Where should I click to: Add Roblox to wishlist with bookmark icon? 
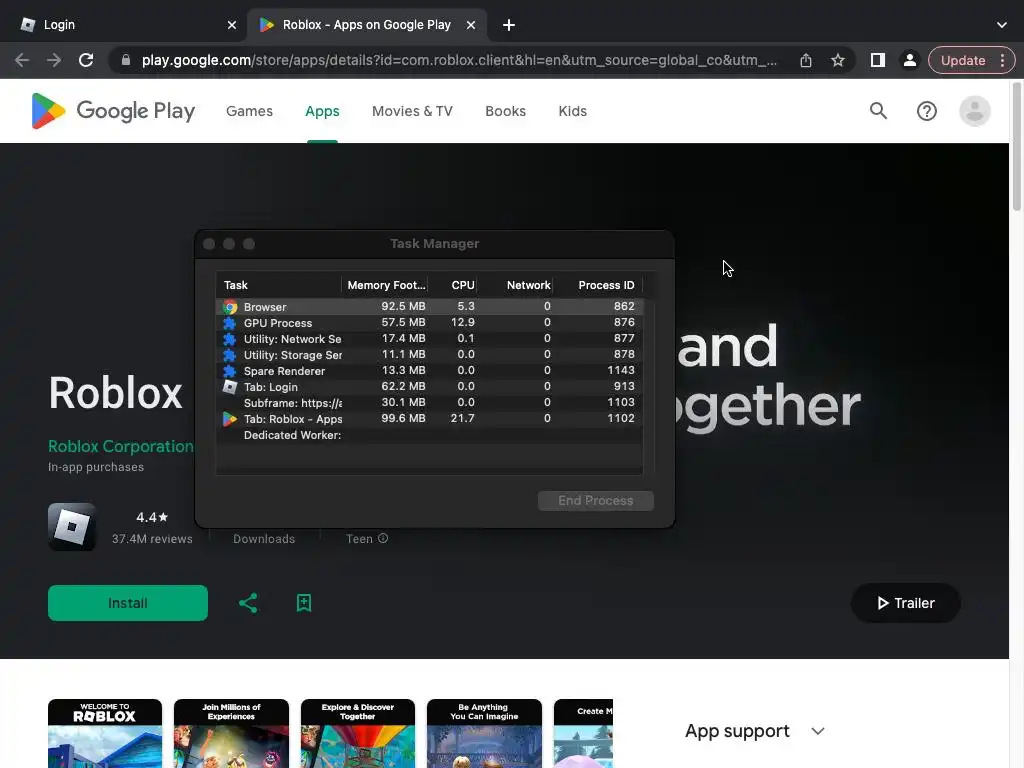(x=304, y=603)
